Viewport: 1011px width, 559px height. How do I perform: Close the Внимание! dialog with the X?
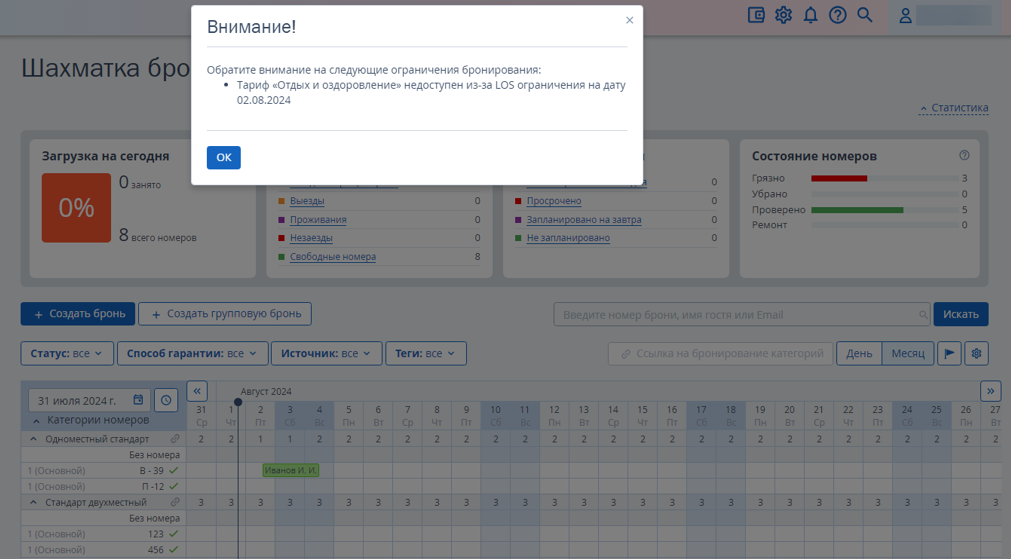[x=629, y=20]
